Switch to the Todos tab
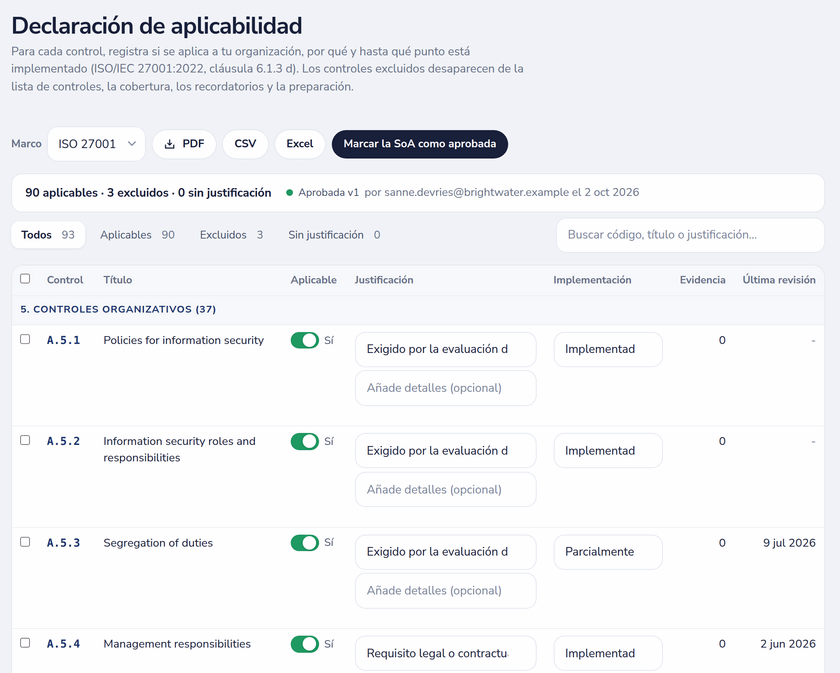 click(x=48, y=235)
